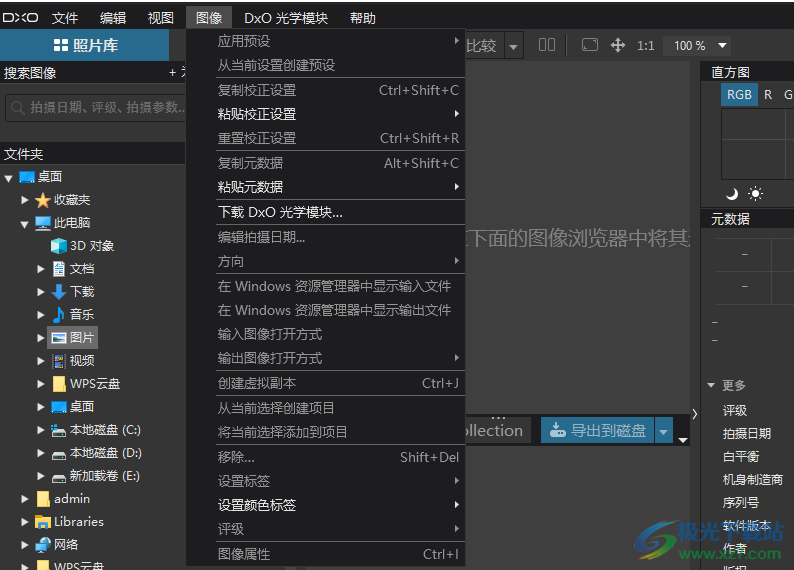The image size is (794, 570).
Task: Open the filter dropdown below export button
Action: (683, 440)
